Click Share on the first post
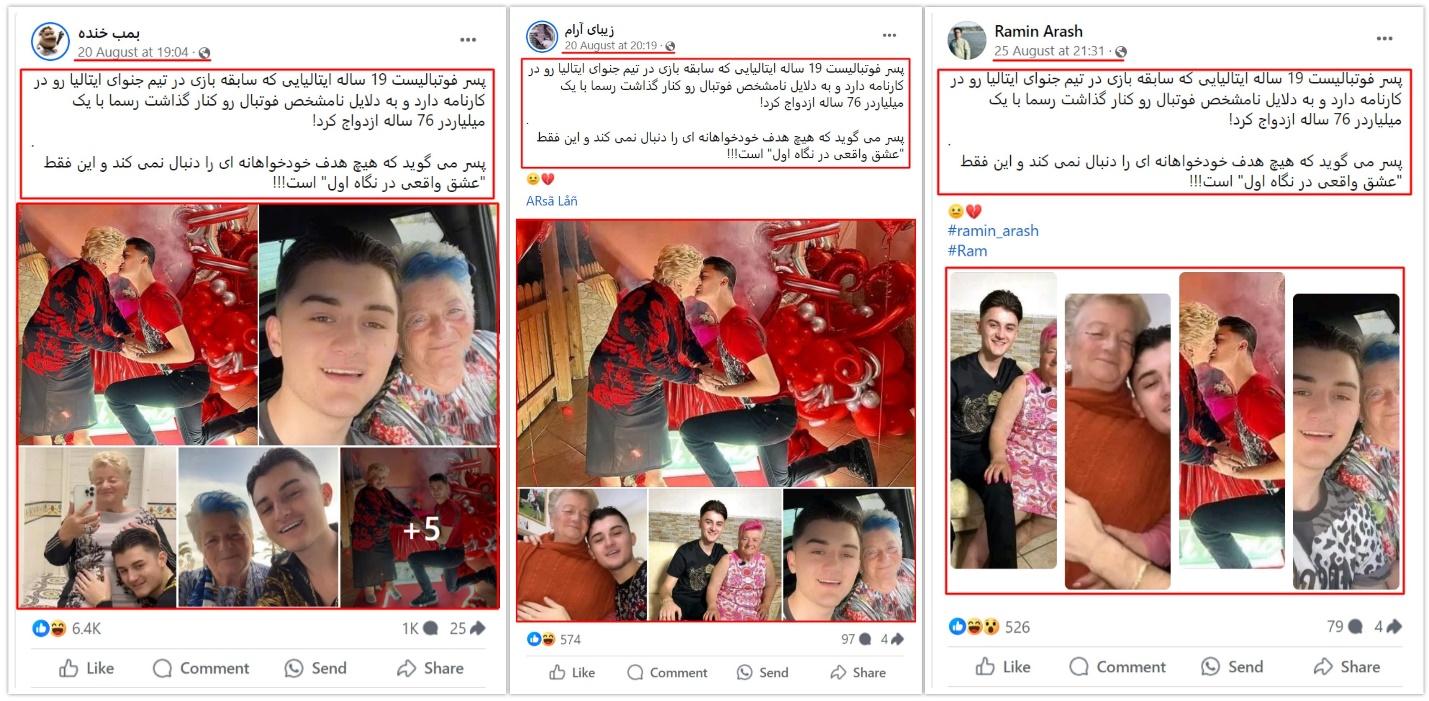Screen dimensions: 1429x701 430,668
